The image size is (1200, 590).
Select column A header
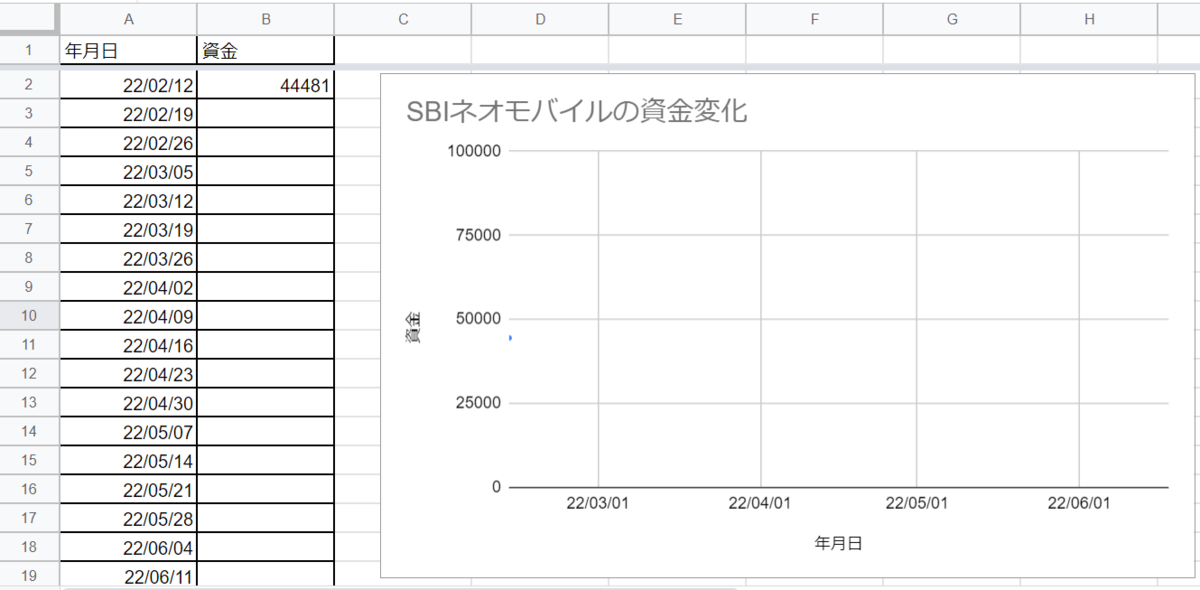(x=128, y=18)
